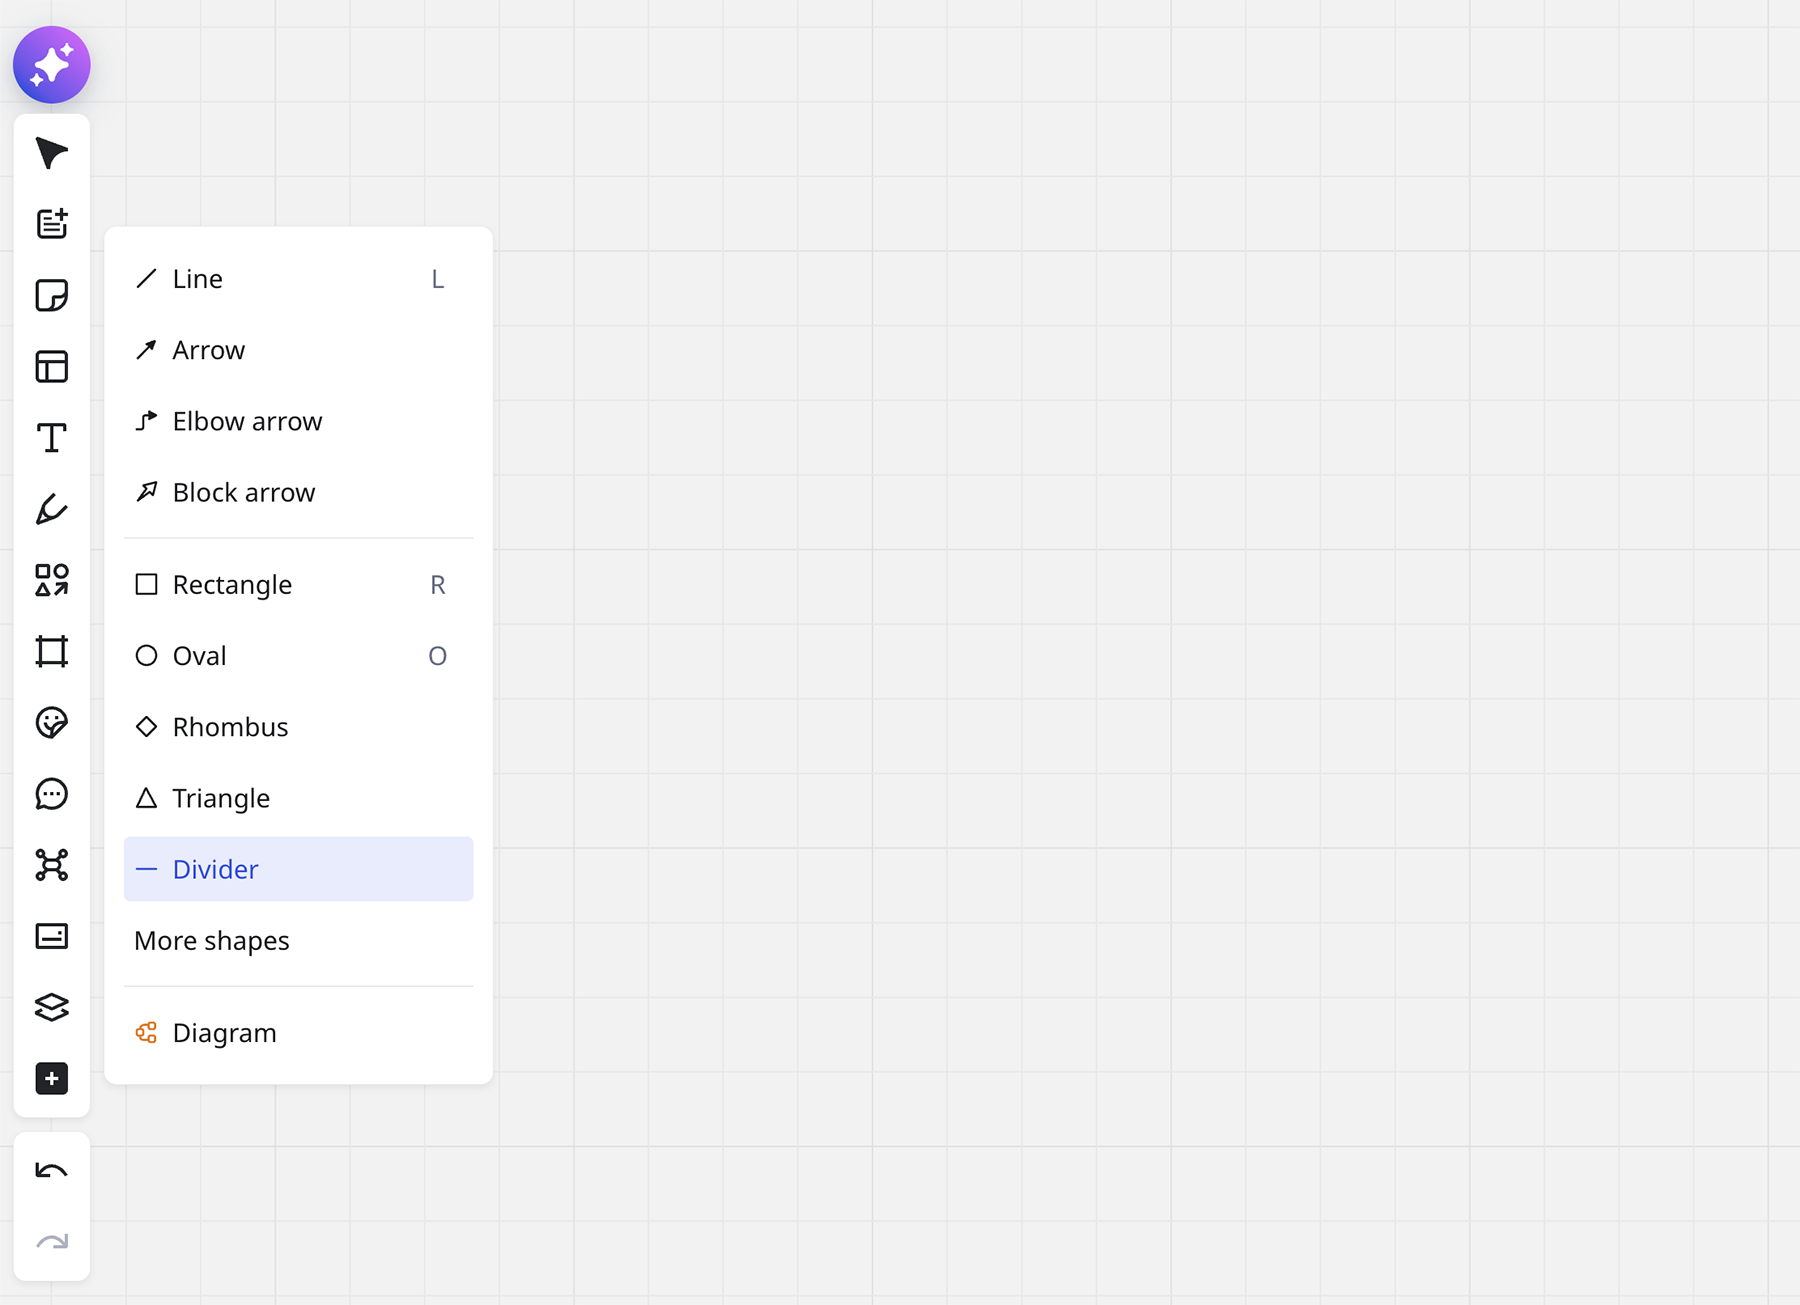This screenshot has width=1800, height=1305.
Task: Activate the Select cursor tool
Action: click(x=51, y=152)
